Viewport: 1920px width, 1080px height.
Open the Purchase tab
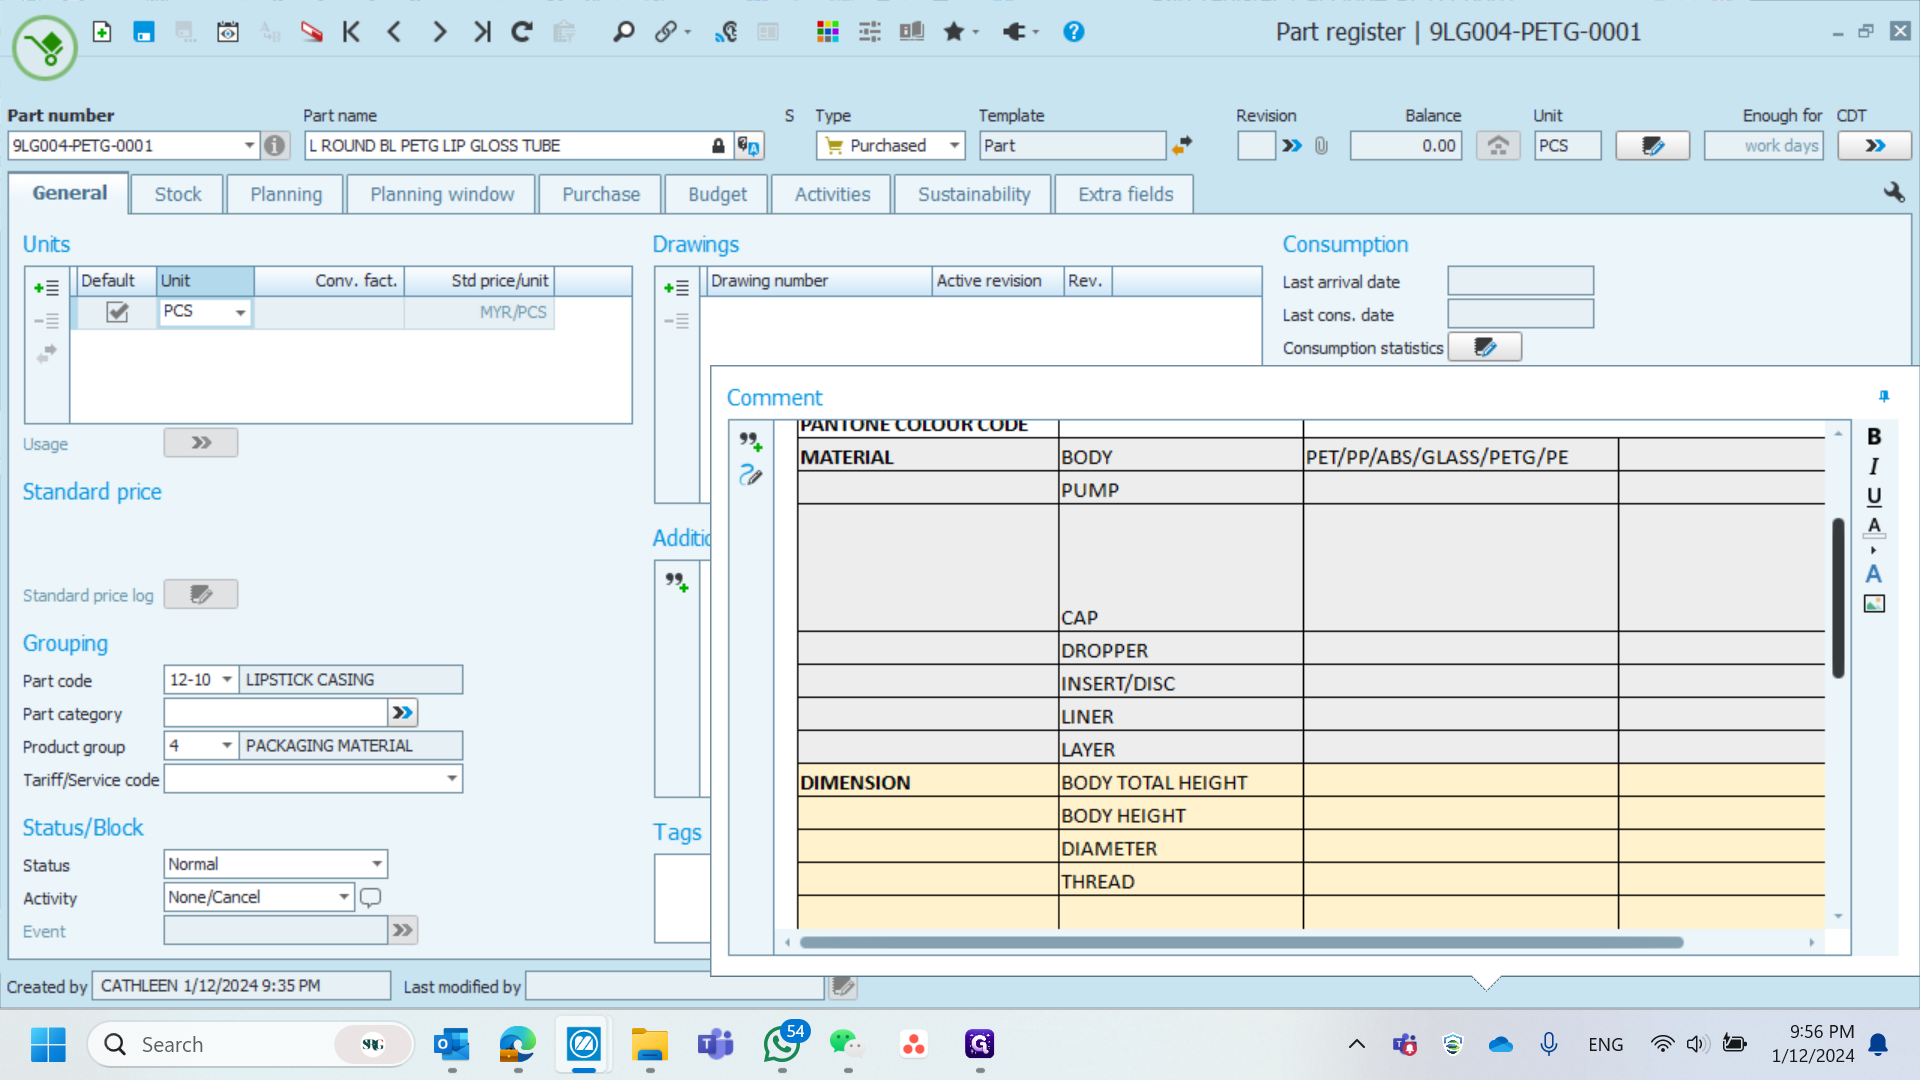point(601,194)
